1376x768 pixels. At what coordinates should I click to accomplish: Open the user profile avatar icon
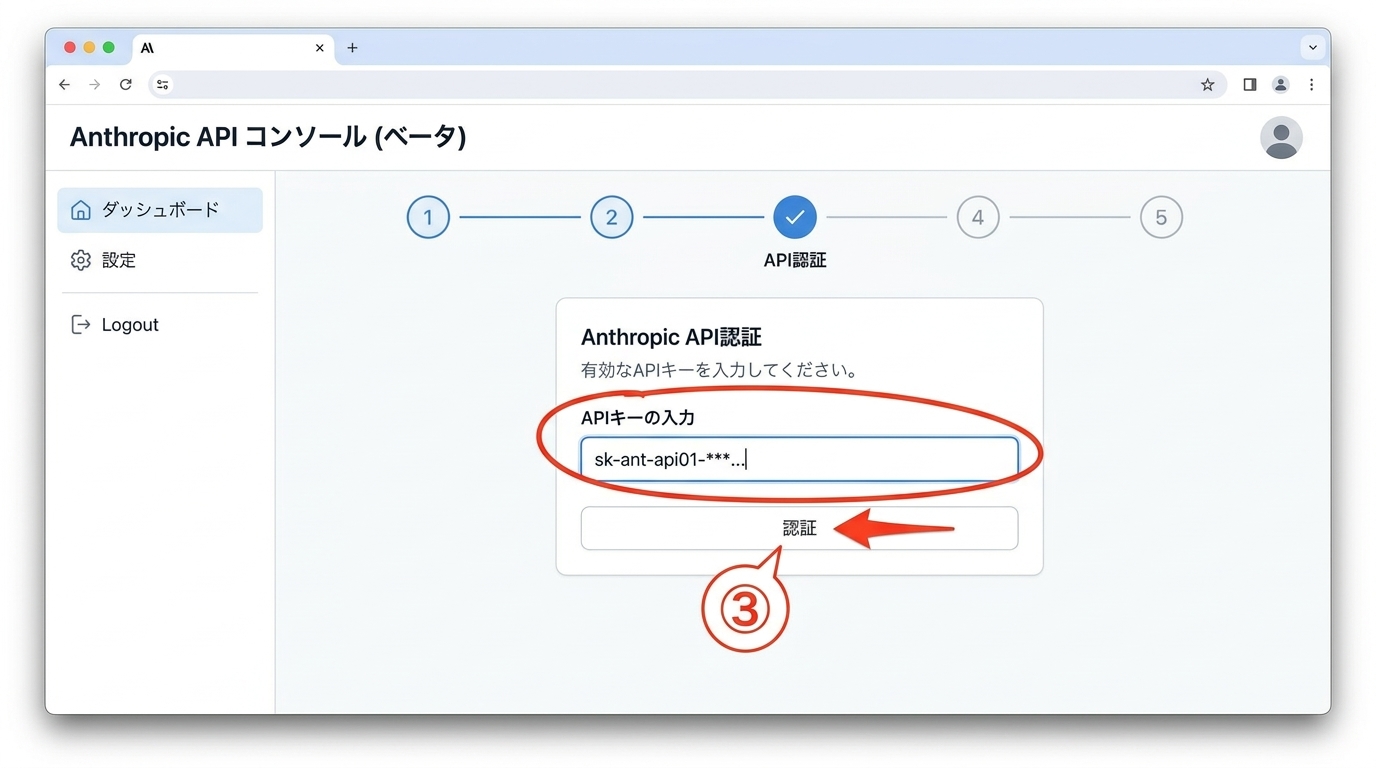click(1281, 137)
